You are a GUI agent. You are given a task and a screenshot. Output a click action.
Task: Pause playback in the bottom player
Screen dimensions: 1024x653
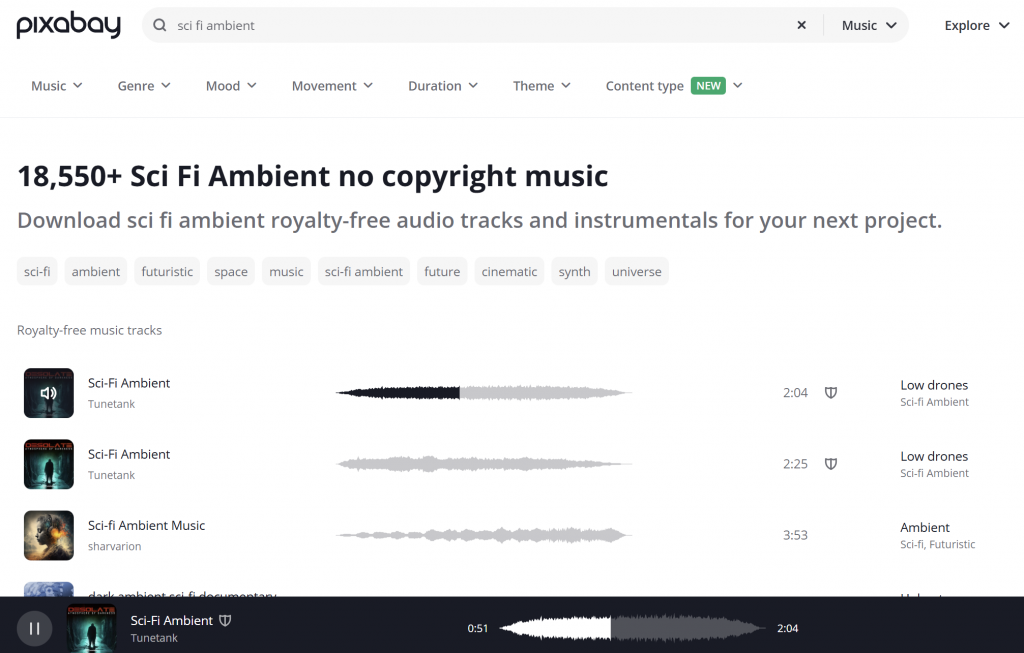point(34,628)
